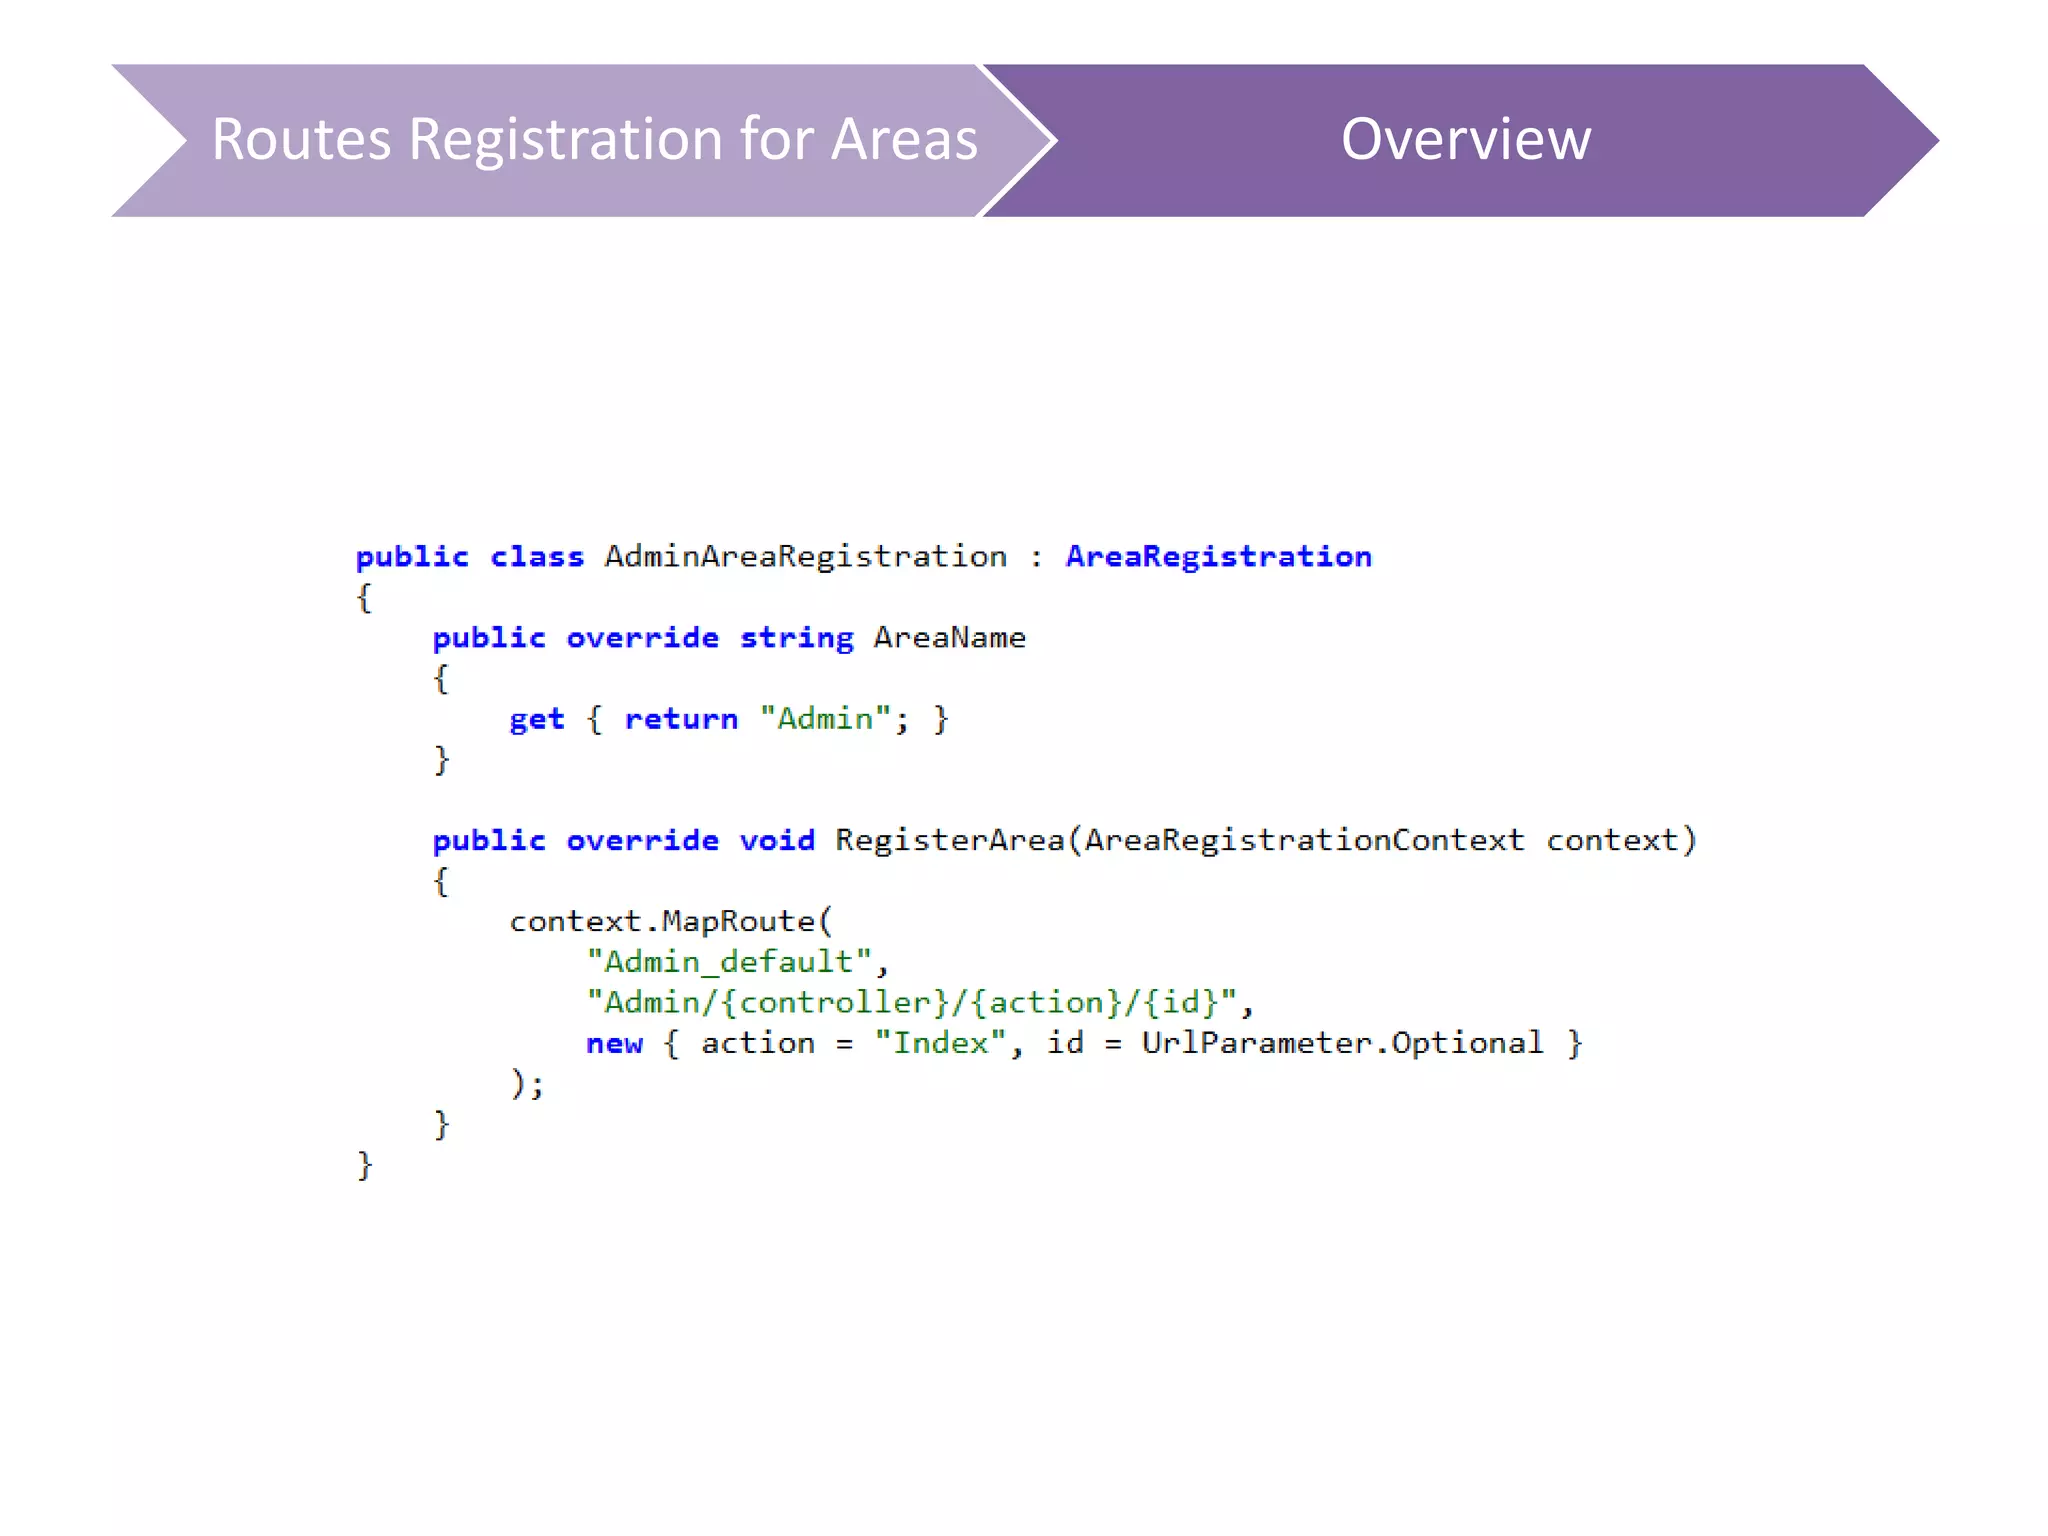Click 'public class' keywords on first line
The image size is (2048, 1536).
(x=469, y=556)
